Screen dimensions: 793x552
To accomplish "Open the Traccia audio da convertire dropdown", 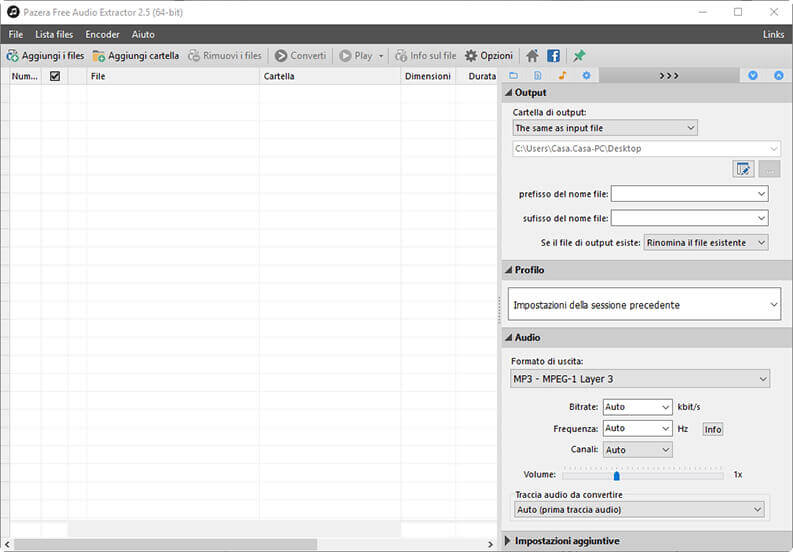I will pyautogui.click(x=639, y=509).
